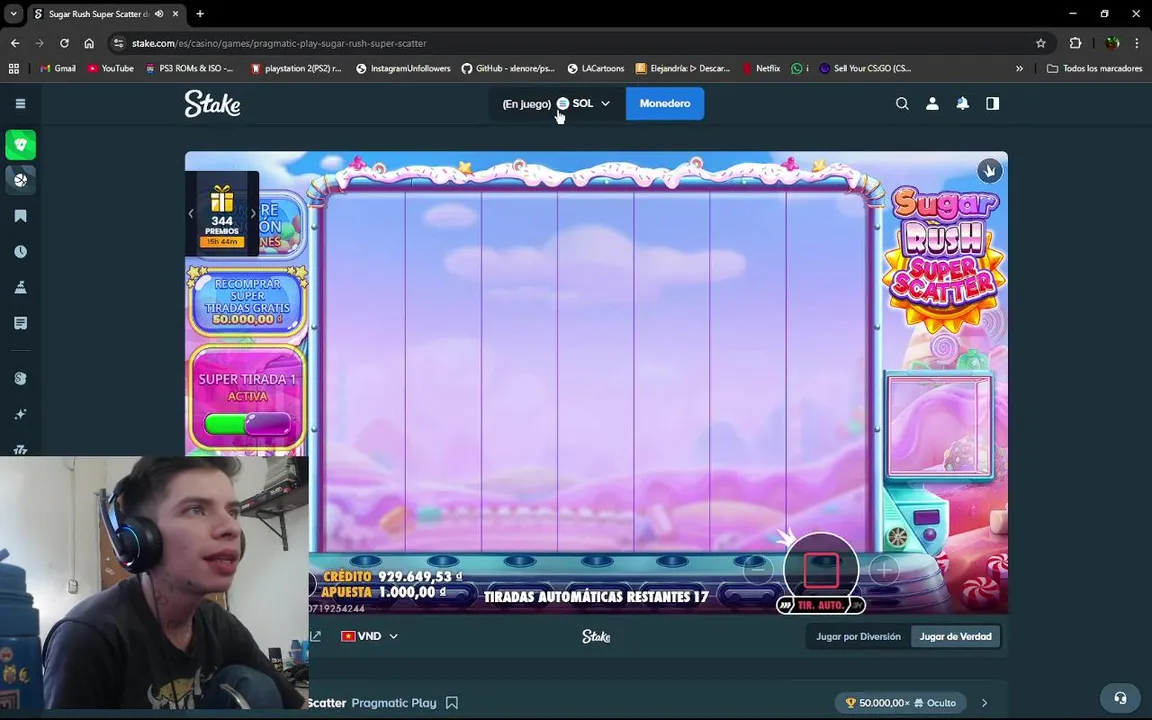Open the notifications bell
Viewport: 1152px width, 720px height.
pyautogui.click(x=962, y=104)
